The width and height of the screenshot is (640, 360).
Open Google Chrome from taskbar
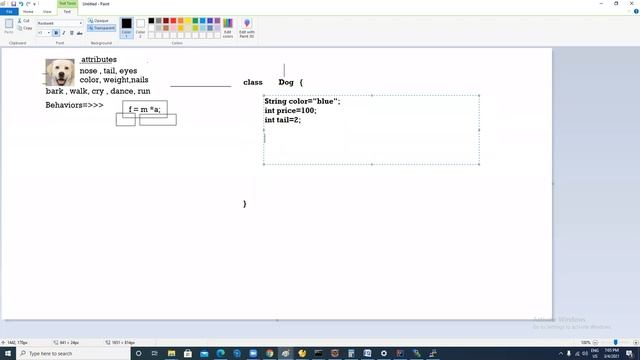269,353
